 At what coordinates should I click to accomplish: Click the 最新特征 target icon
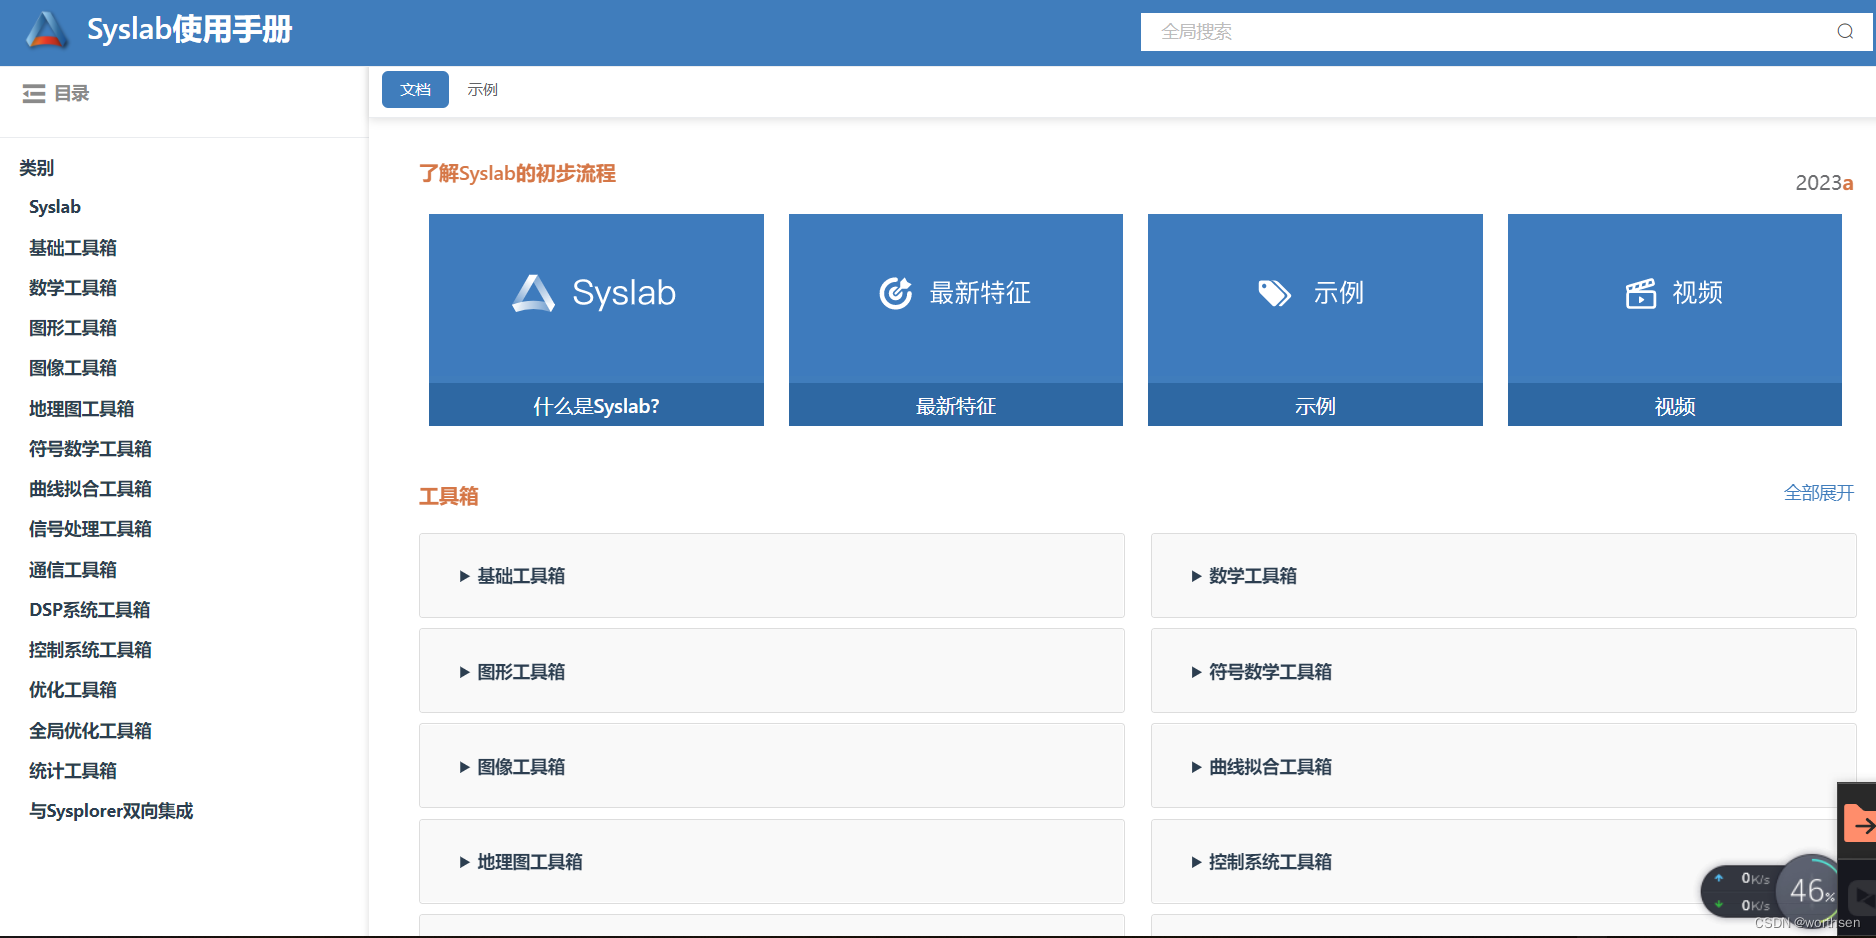[895, 293]
